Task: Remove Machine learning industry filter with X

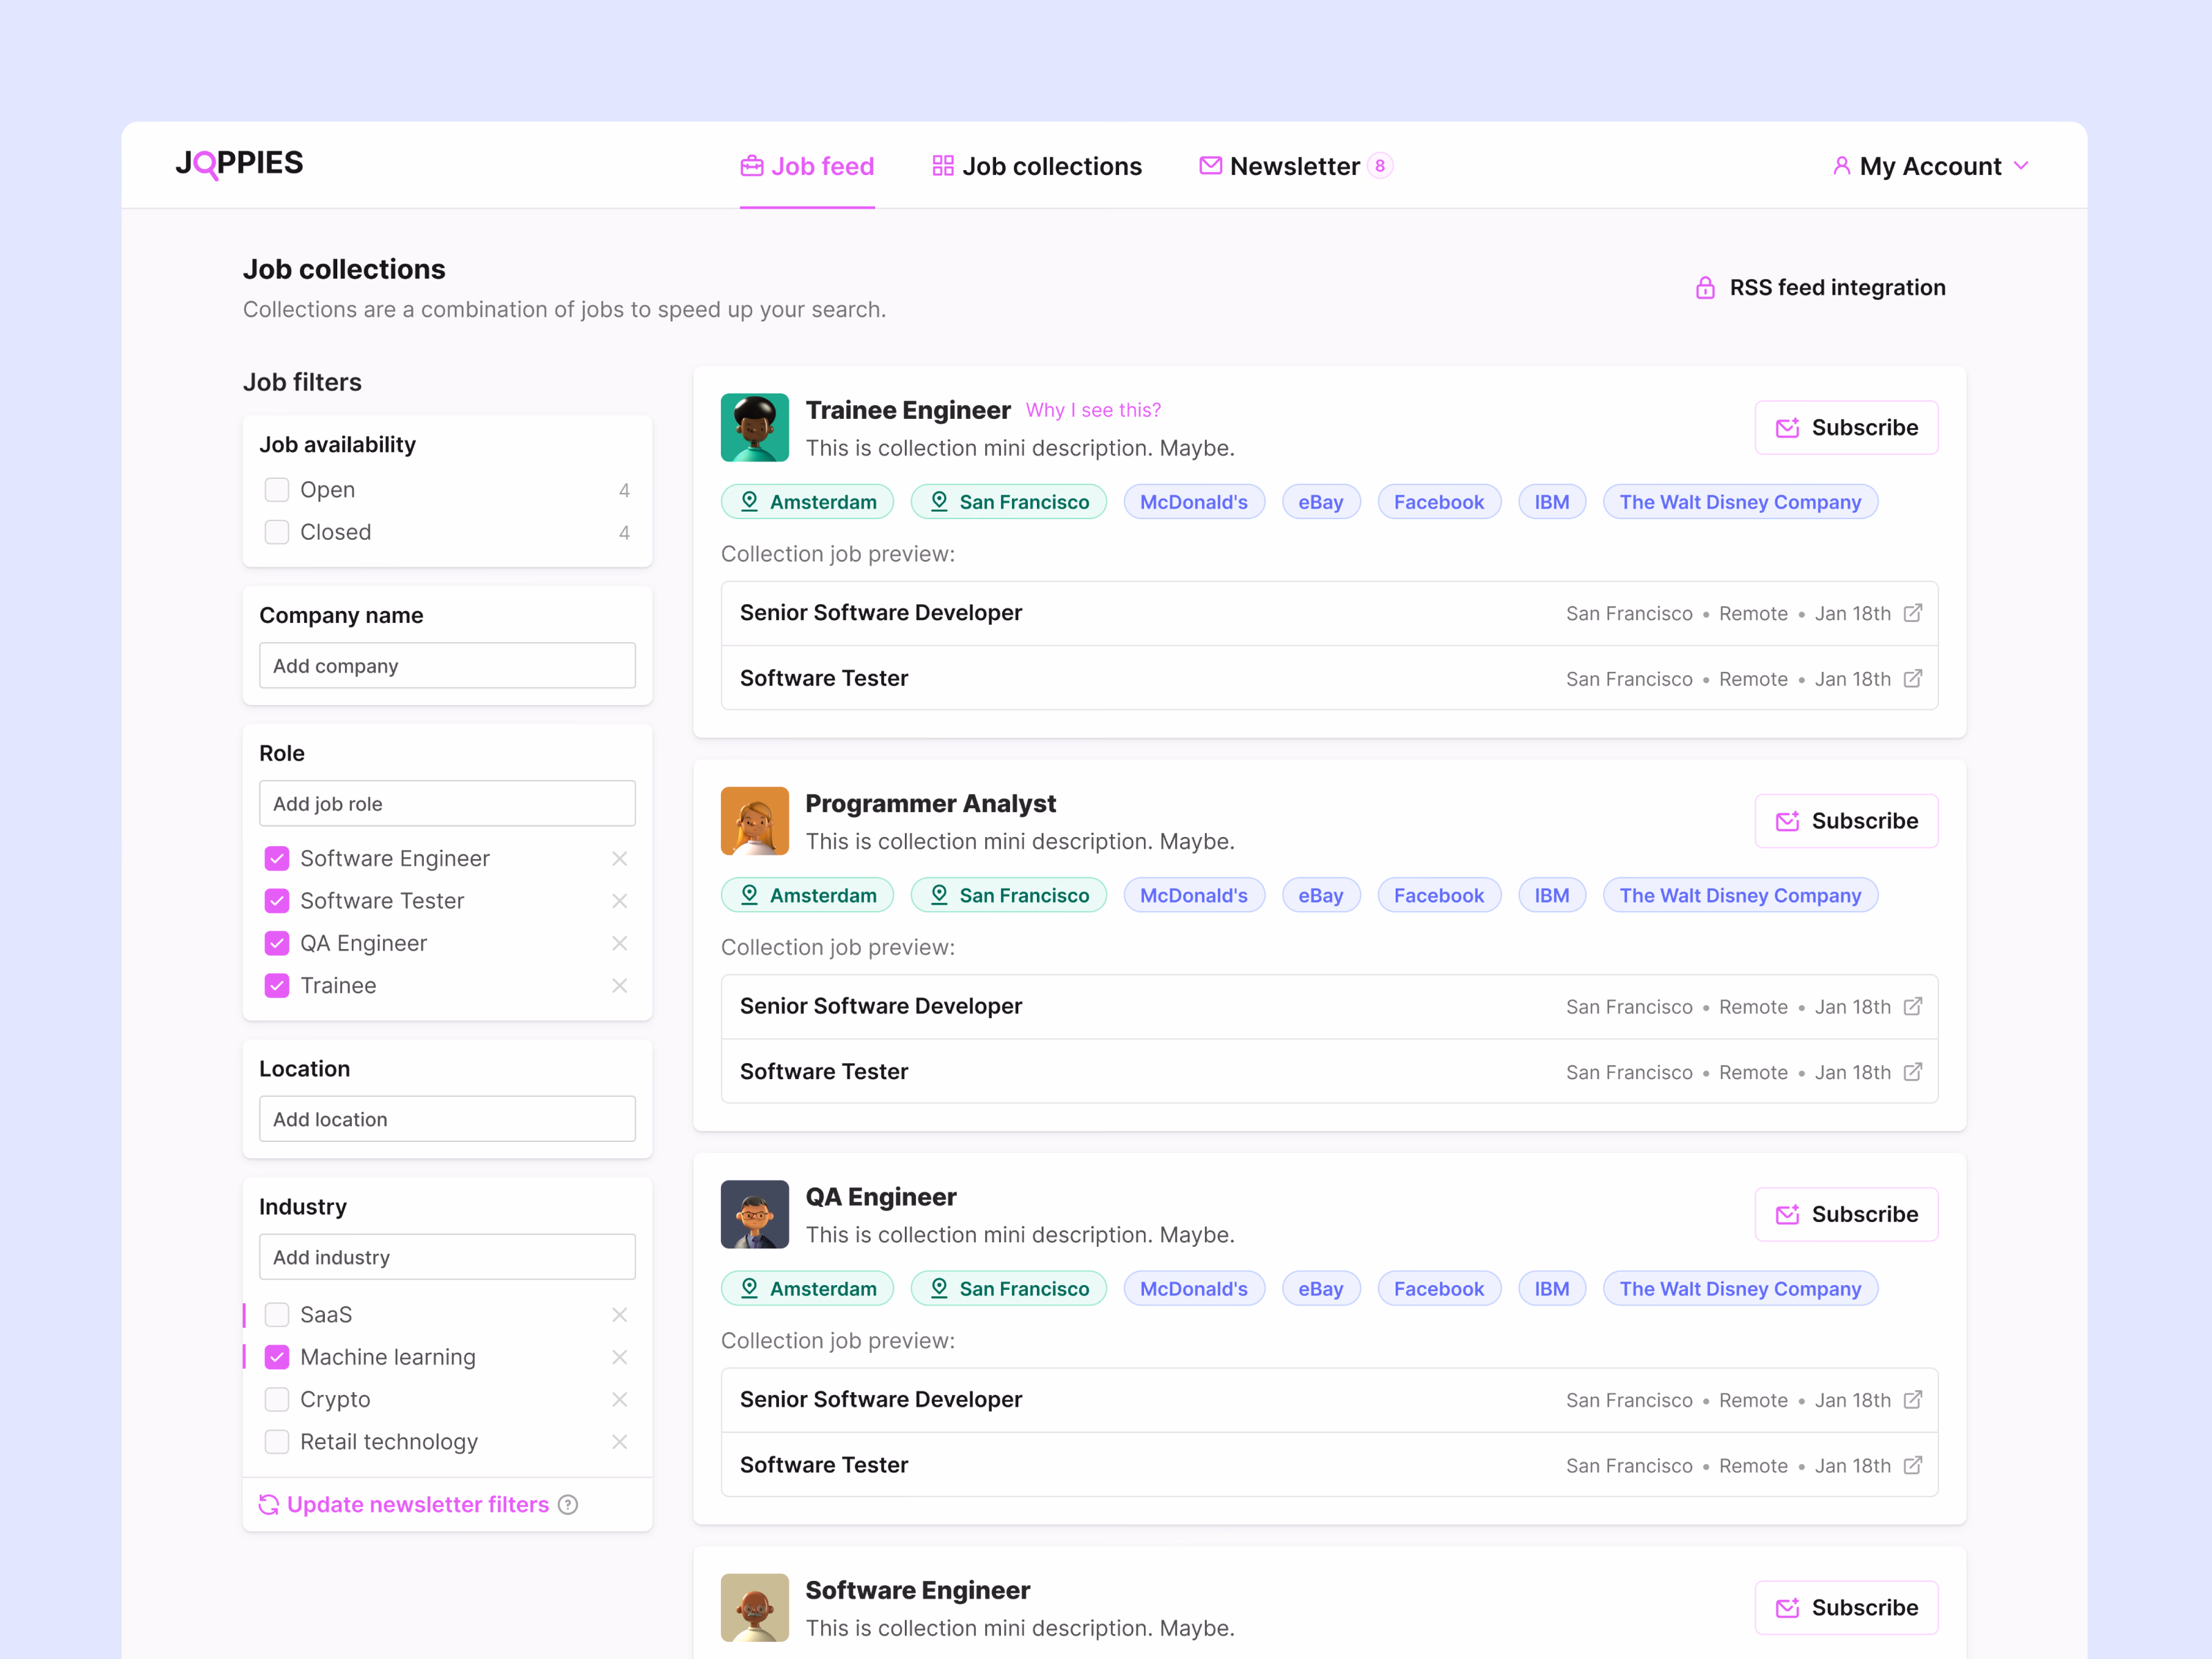Action: point(620,1357)
